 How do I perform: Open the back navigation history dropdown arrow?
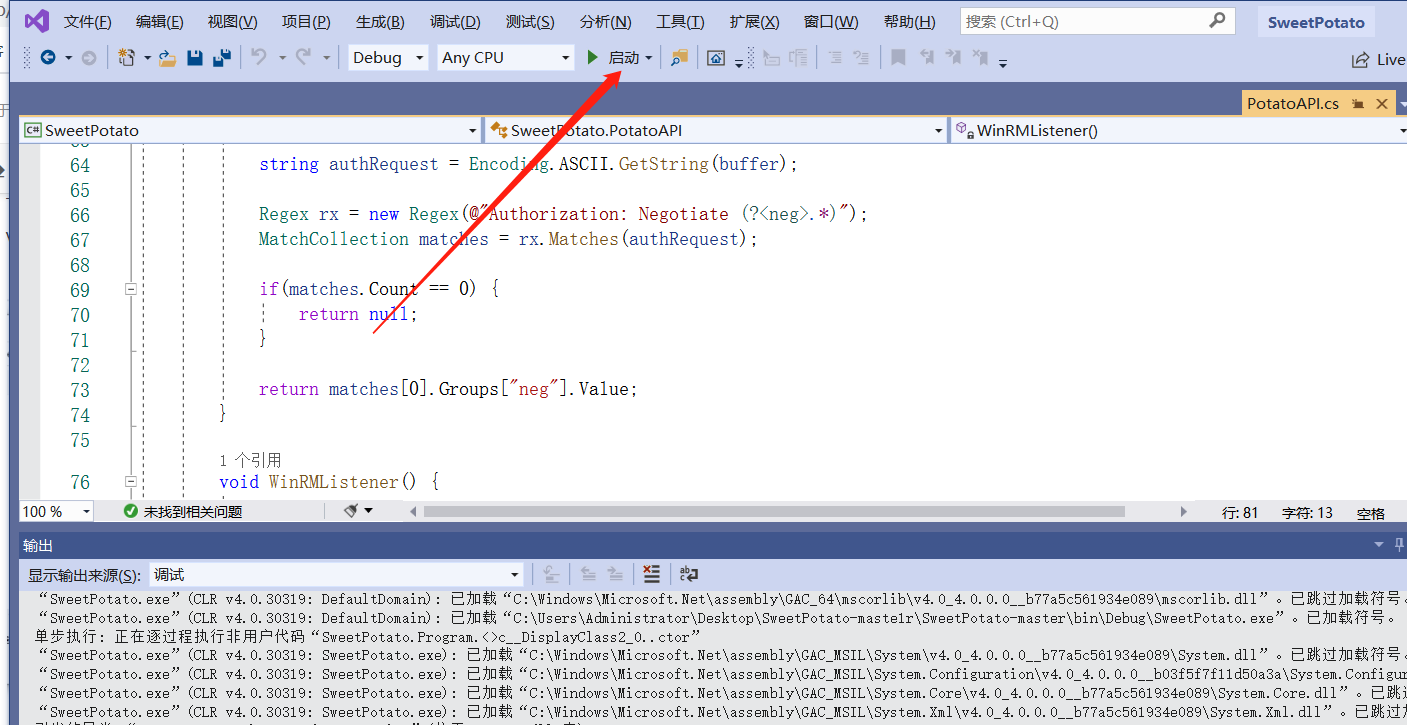(68, 58)
